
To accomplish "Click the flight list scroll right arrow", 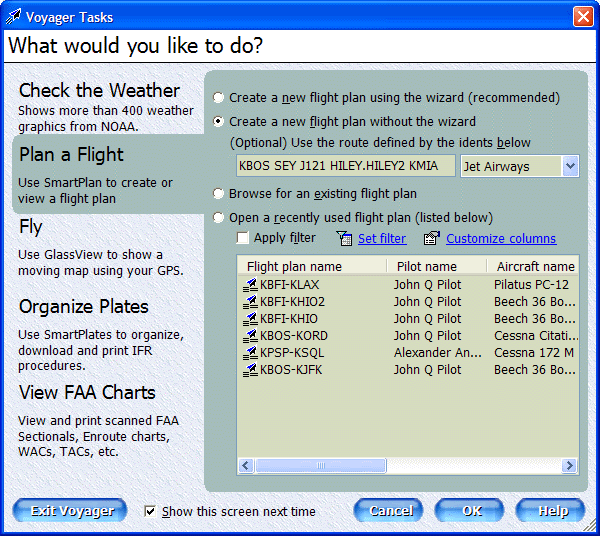I will click(x=569, y=466).
